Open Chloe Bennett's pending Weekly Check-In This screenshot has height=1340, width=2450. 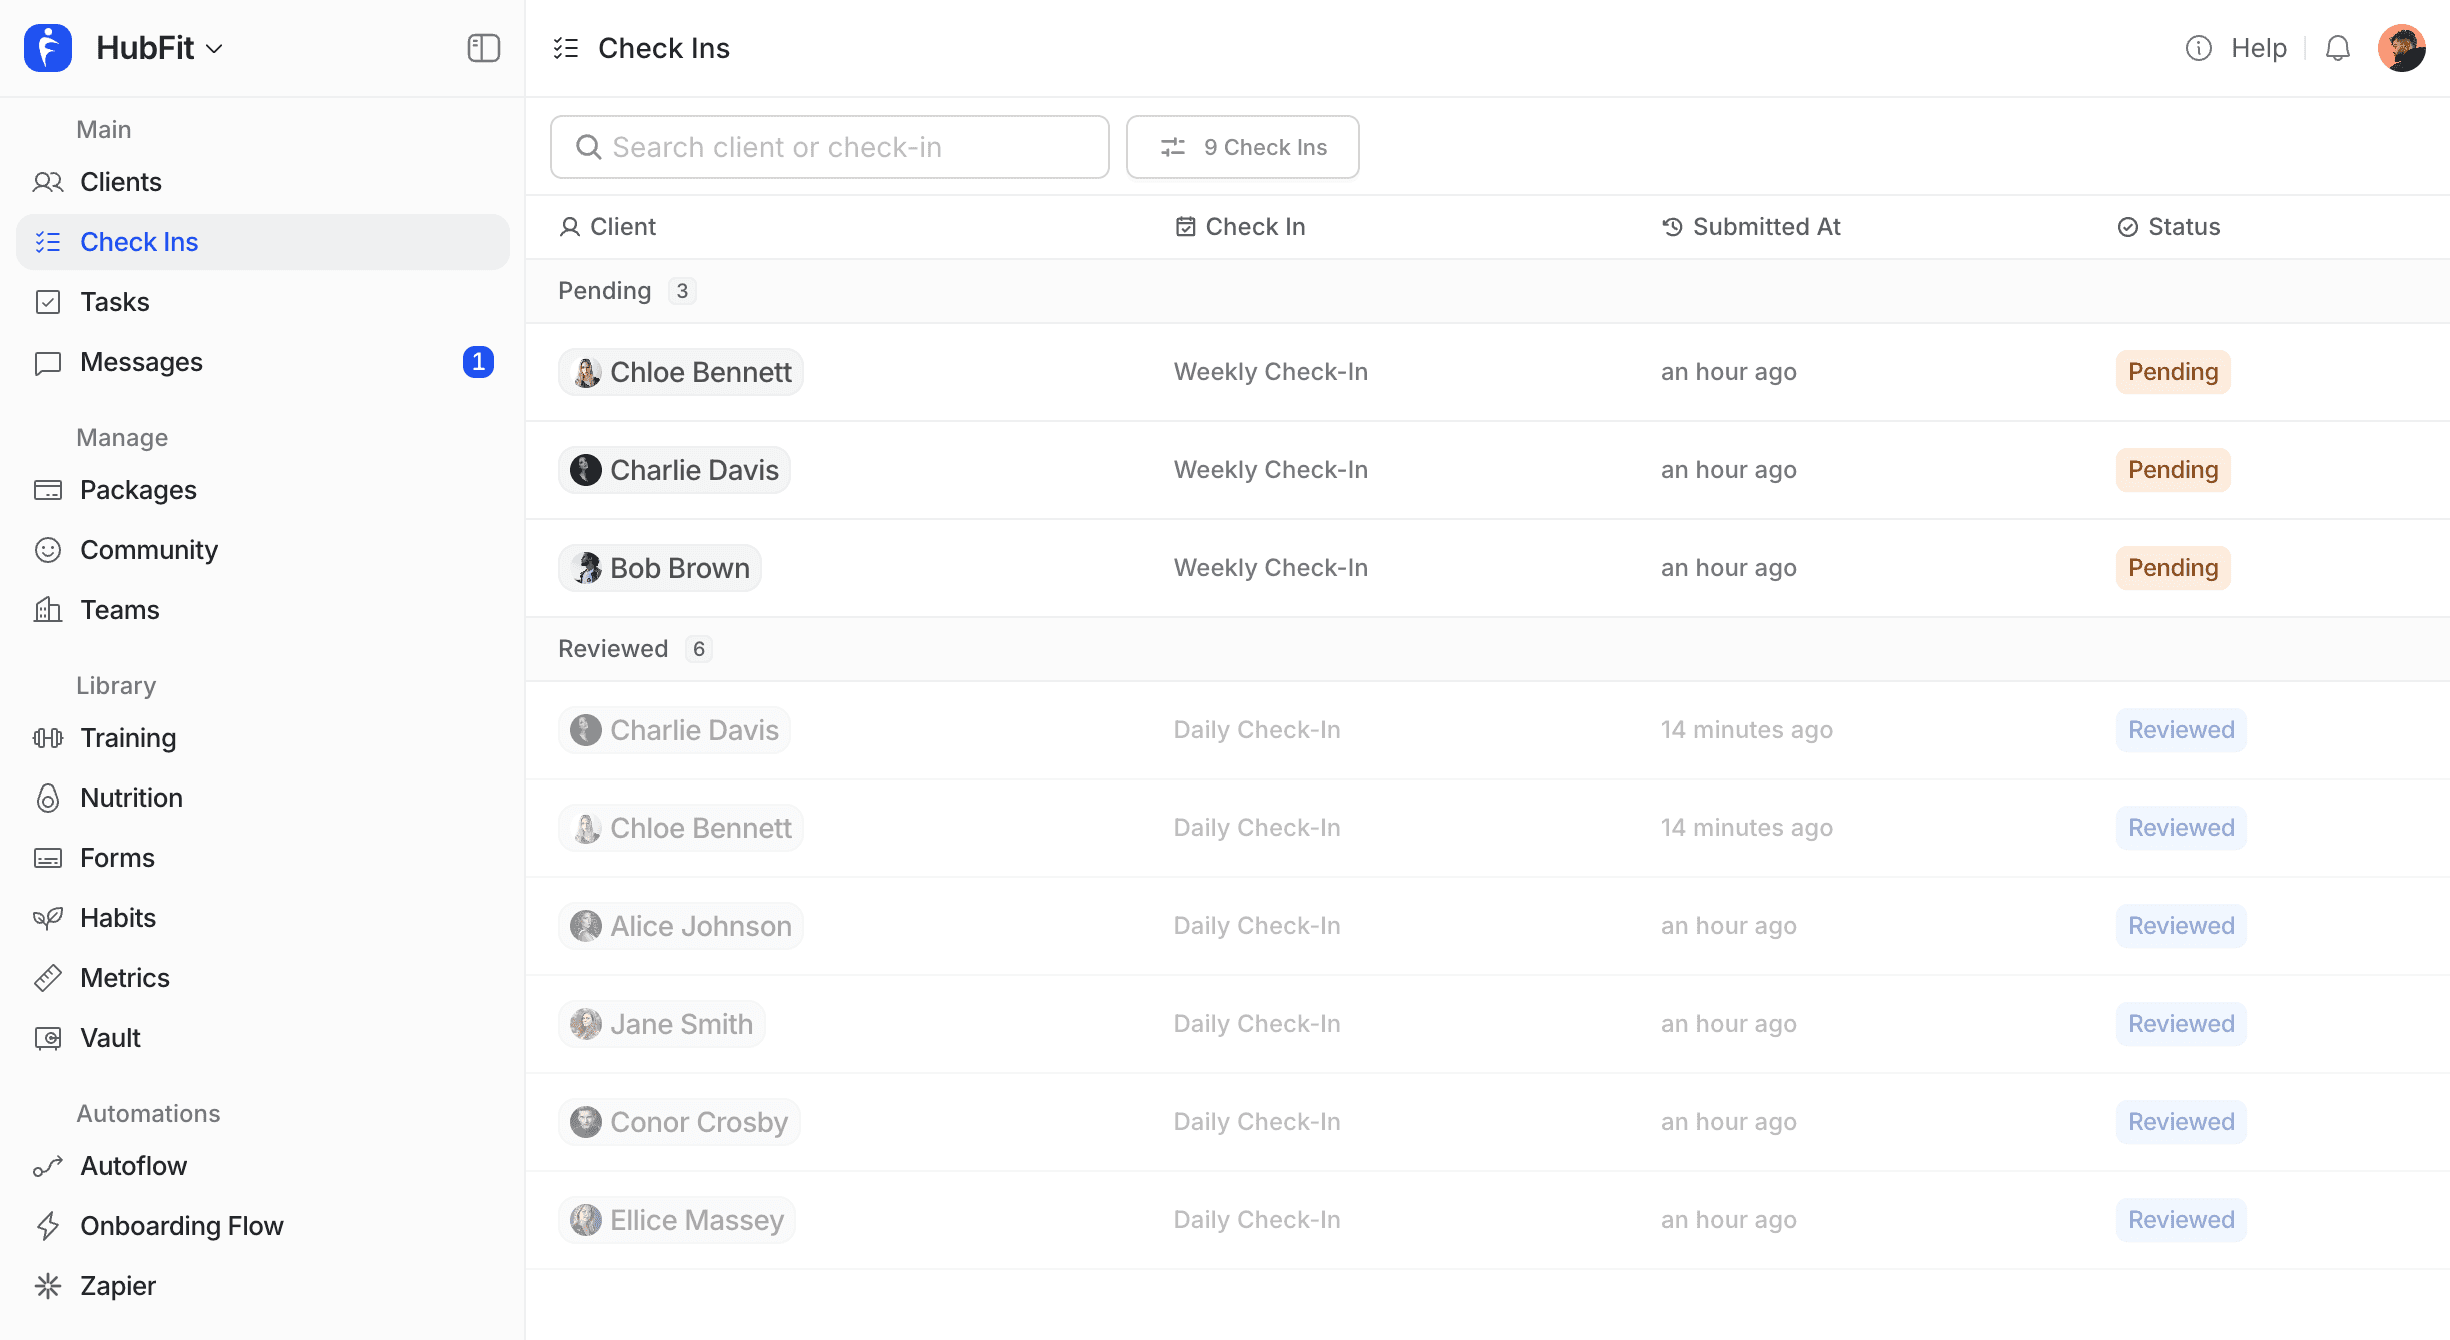click(x=1270, y=372)
